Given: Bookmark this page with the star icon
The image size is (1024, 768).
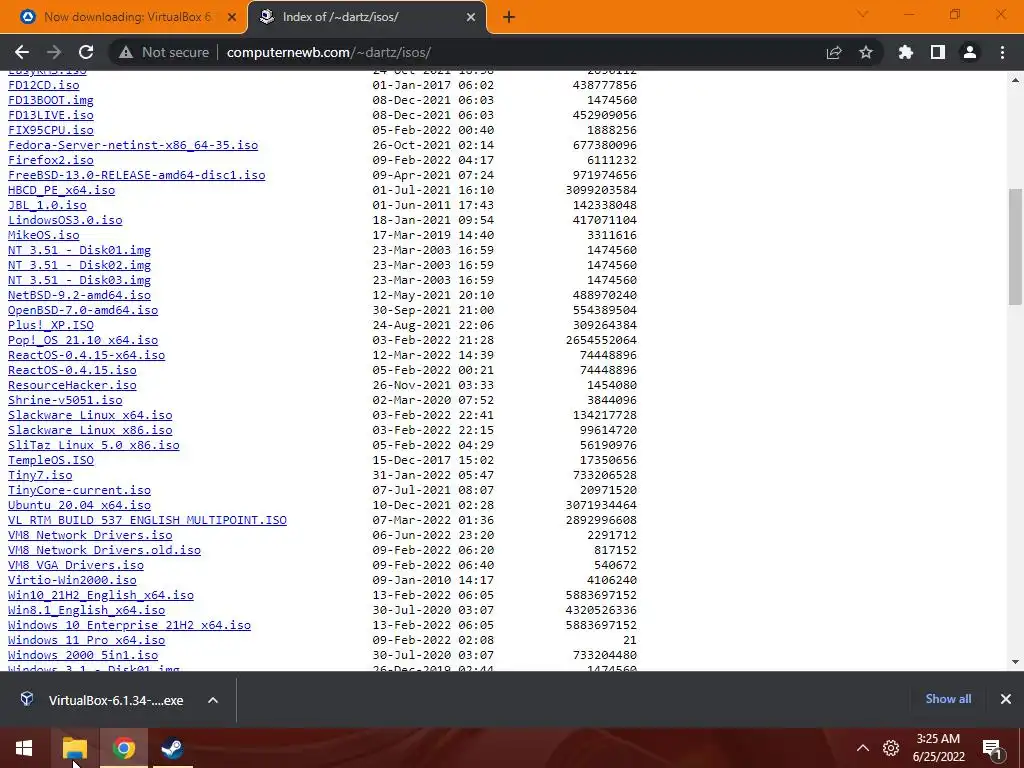Looking at the screenshot, I should pyautogui.click(x=866, y=52).
